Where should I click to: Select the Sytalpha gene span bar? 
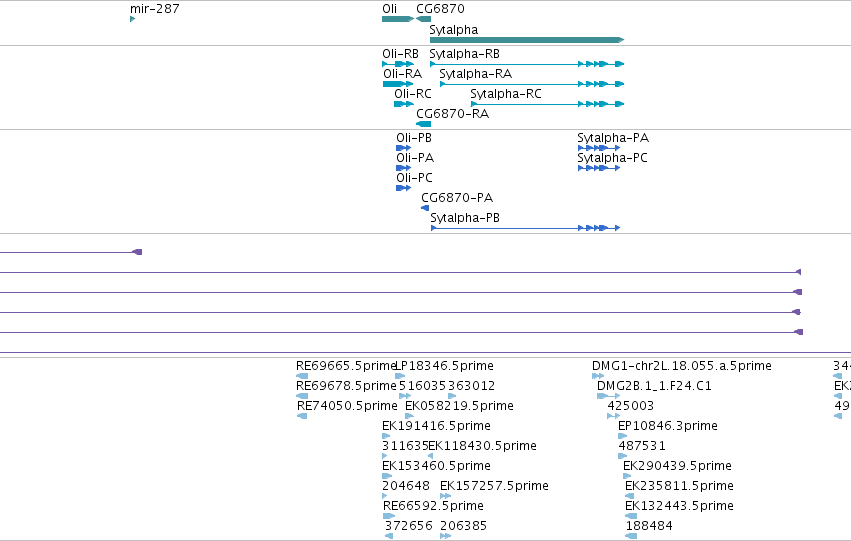tap(527, 40)
